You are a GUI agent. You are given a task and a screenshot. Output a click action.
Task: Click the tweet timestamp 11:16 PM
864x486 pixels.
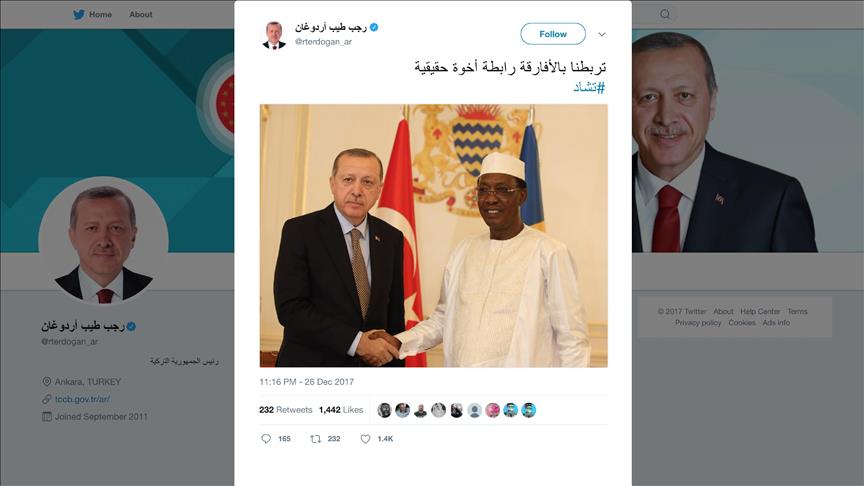[x=306, y=381]
